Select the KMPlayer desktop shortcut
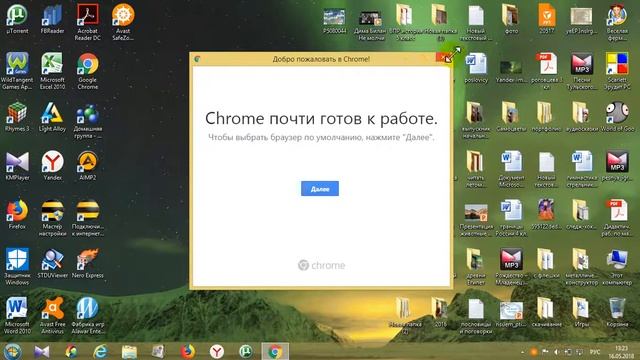Viewport: 640px width, 360px height. [x=17, y=166]
